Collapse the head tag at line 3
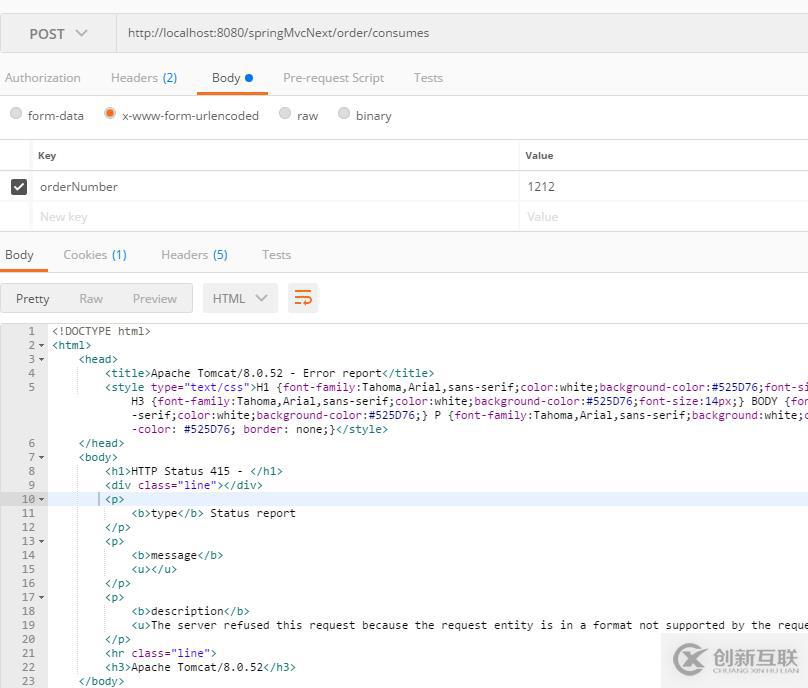This screenshot has height=688, width=808. pos(42,360)
